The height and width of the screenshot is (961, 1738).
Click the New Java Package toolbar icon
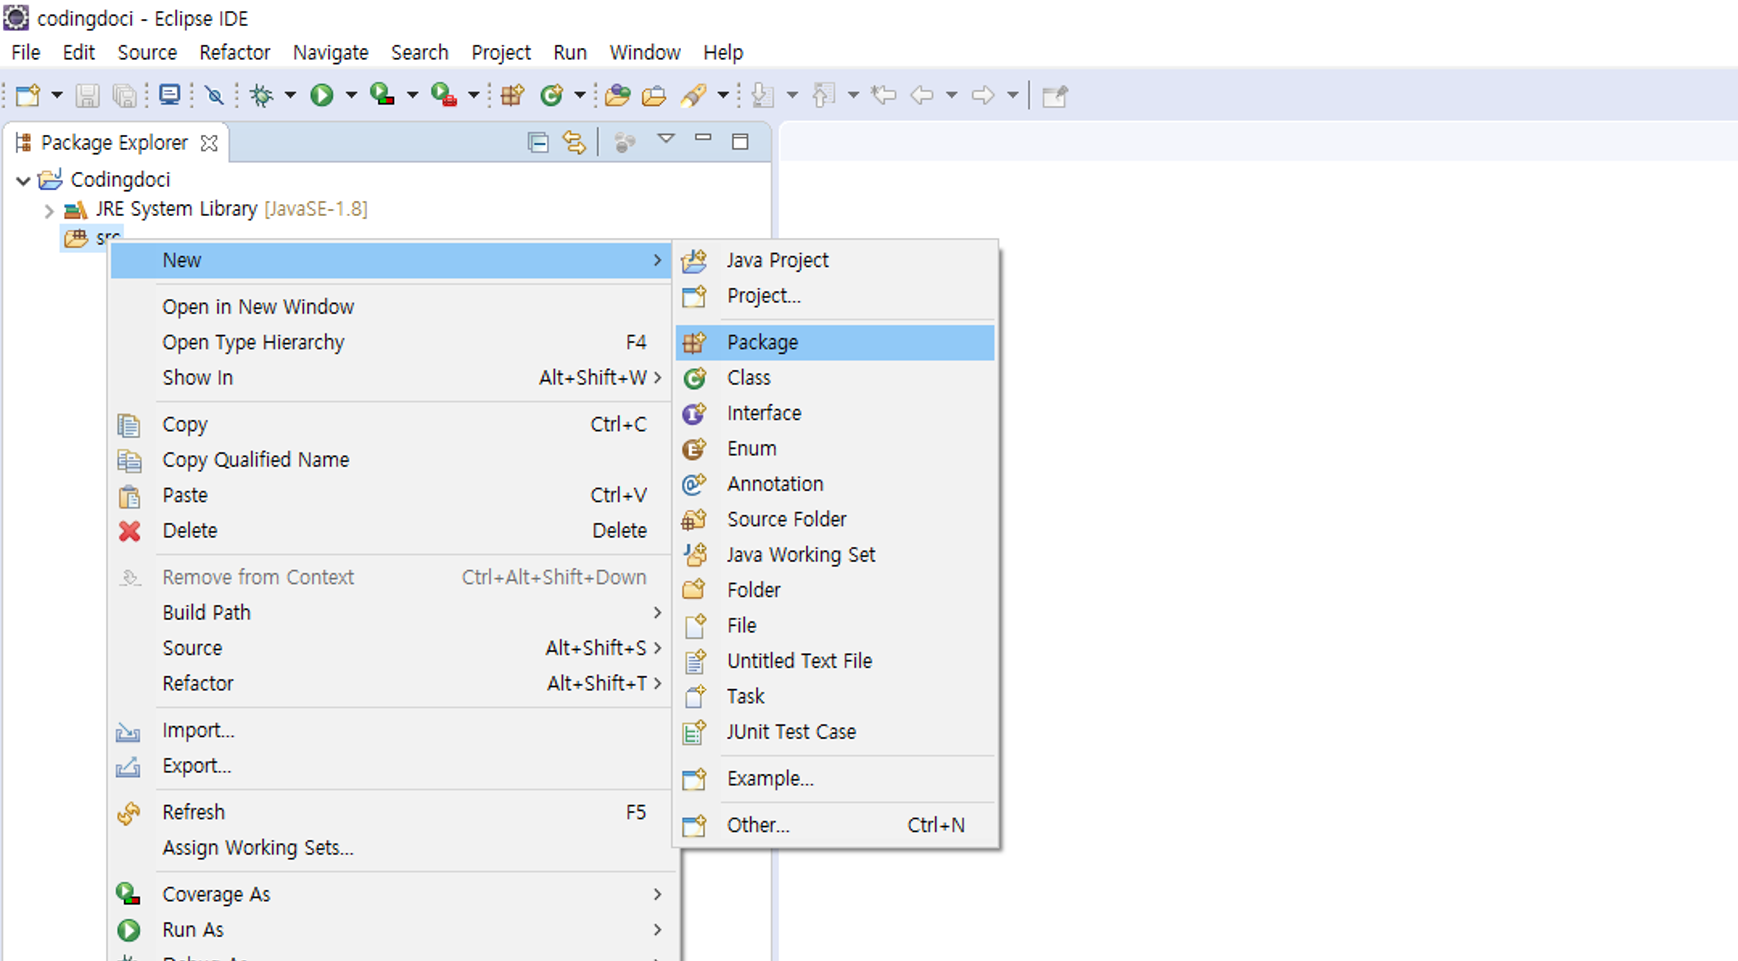click(x=512, y=95)
